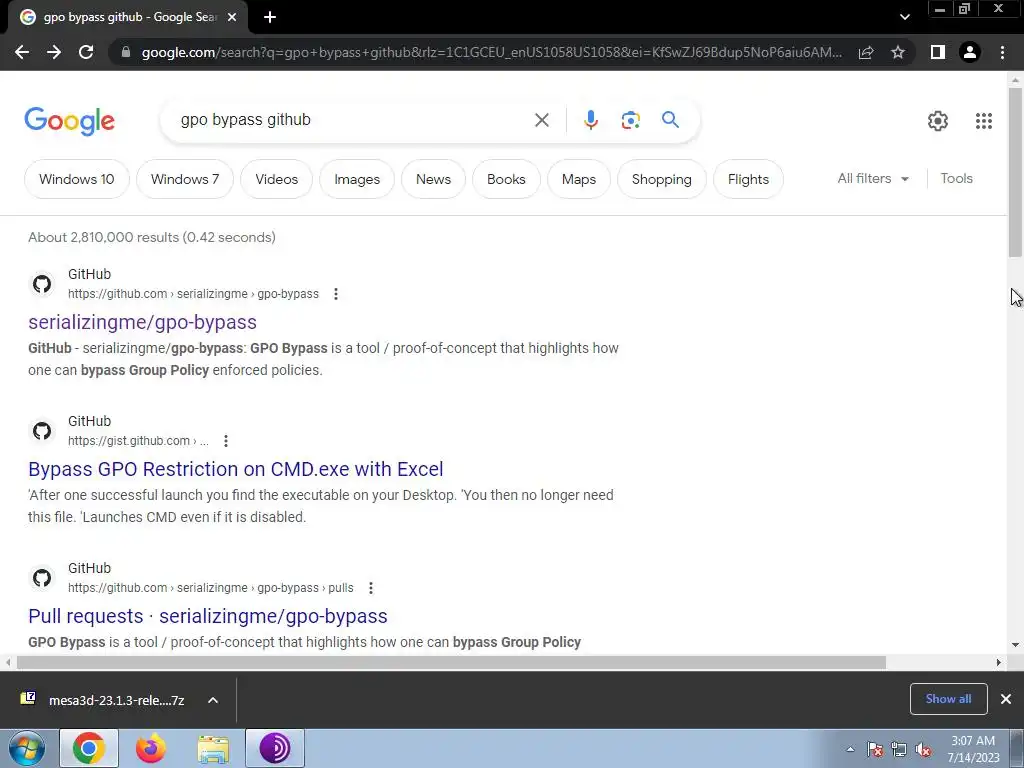Clear the search box text
Image resolution: width=1024 pixels, height=768 pixels.
541,120
